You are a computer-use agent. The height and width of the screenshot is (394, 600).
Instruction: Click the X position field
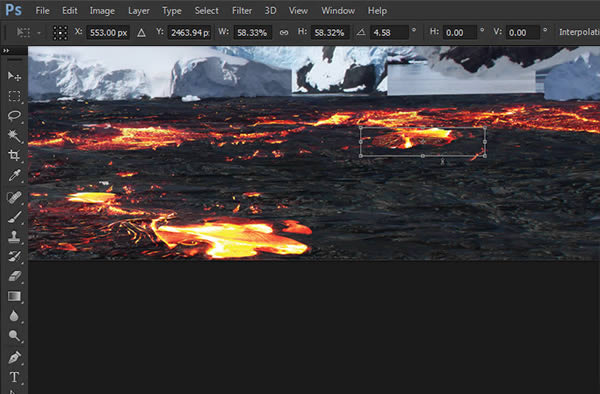click(108, 33)
